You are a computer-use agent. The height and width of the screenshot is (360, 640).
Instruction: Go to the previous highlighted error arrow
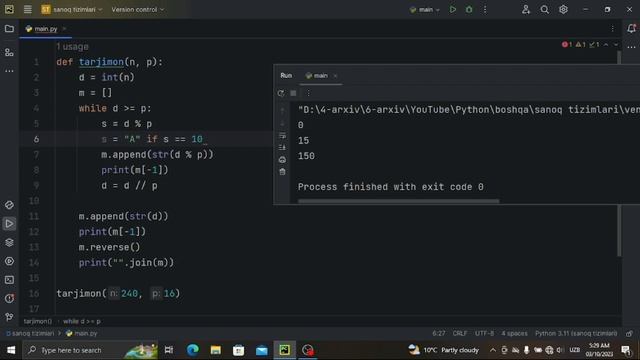click(606, 44)
